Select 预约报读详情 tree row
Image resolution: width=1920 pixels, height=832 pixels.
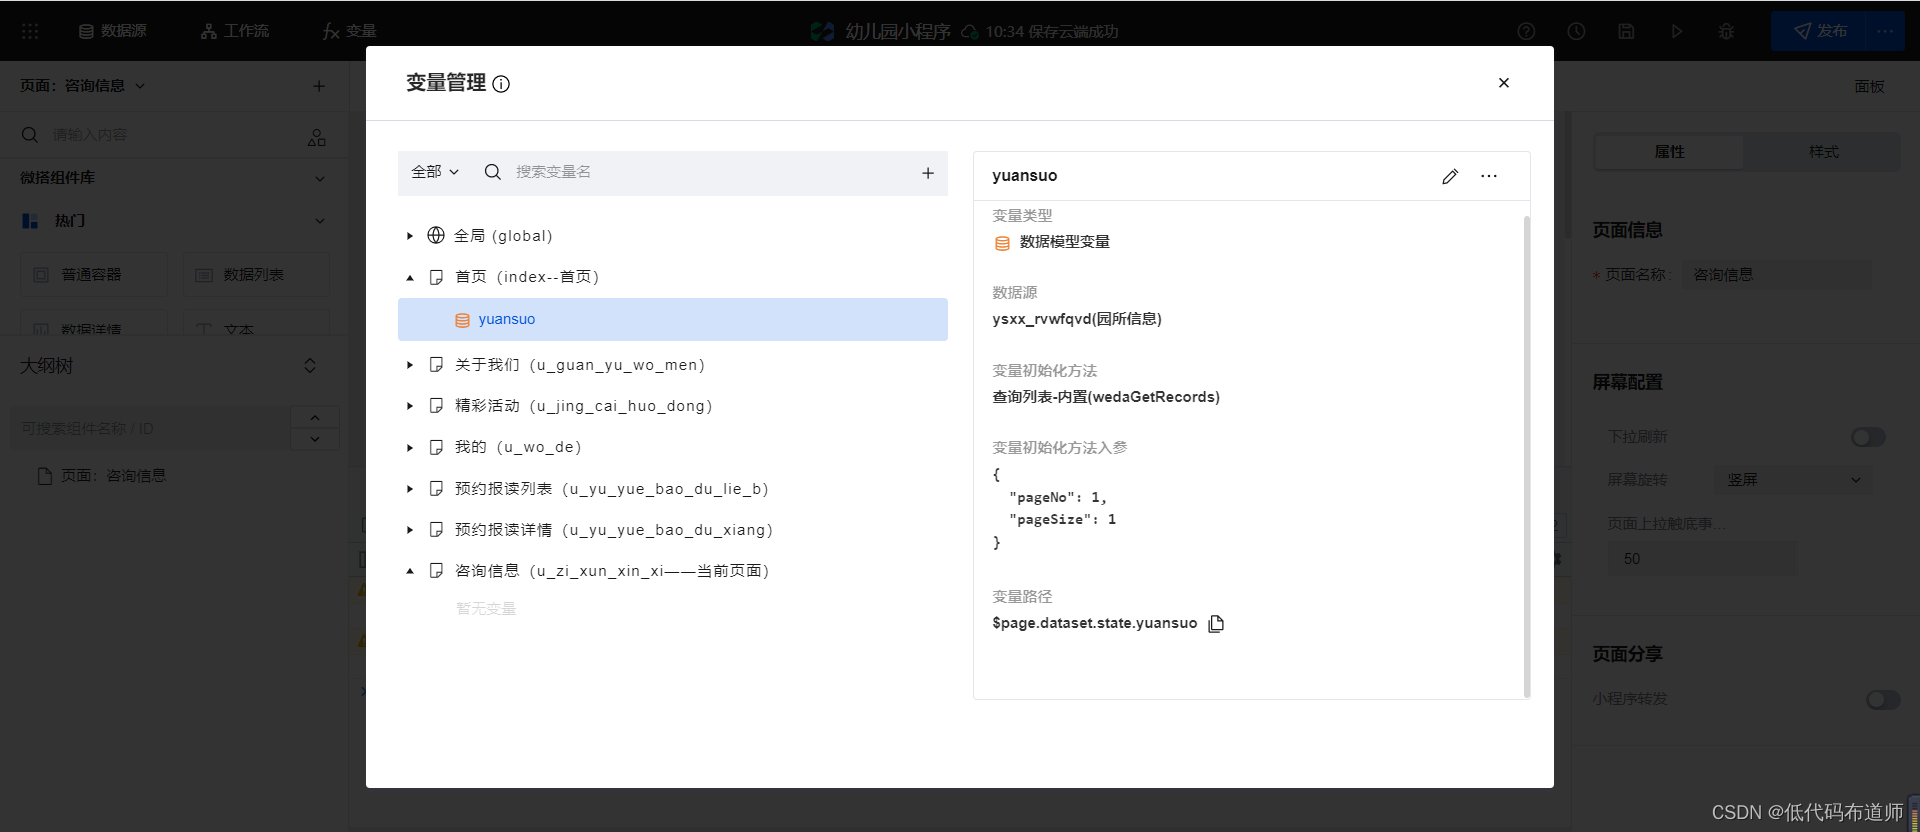click(x=613, y=530)
